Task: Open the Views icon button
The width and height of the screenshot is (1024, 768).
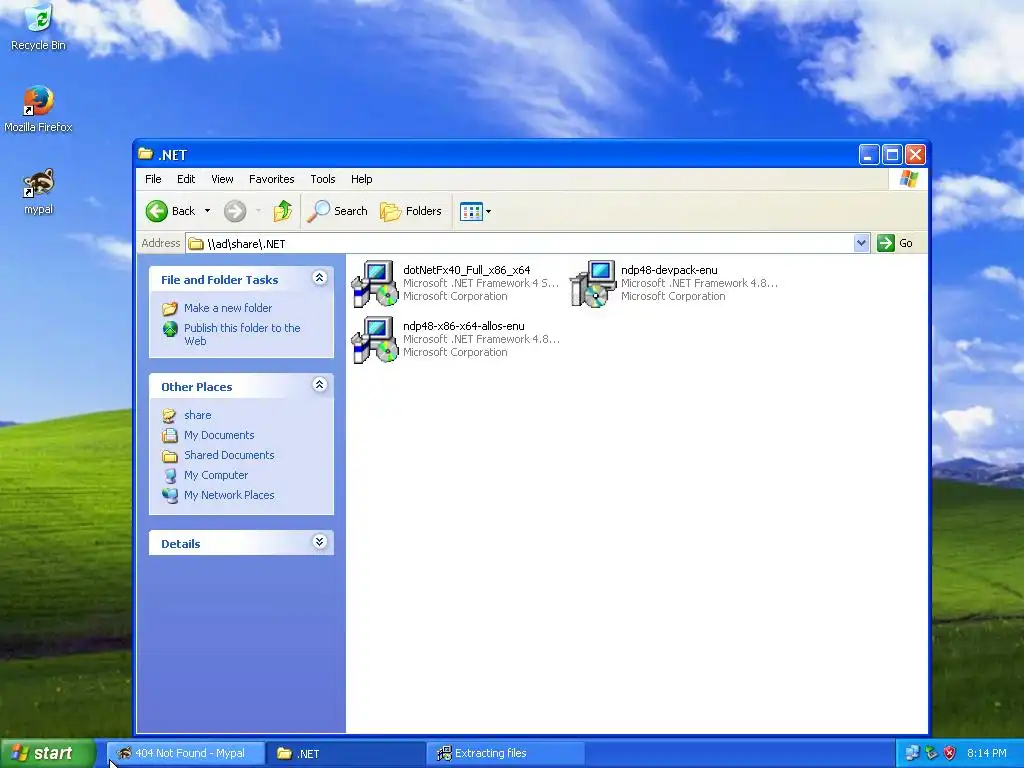Action: (471, 211)
